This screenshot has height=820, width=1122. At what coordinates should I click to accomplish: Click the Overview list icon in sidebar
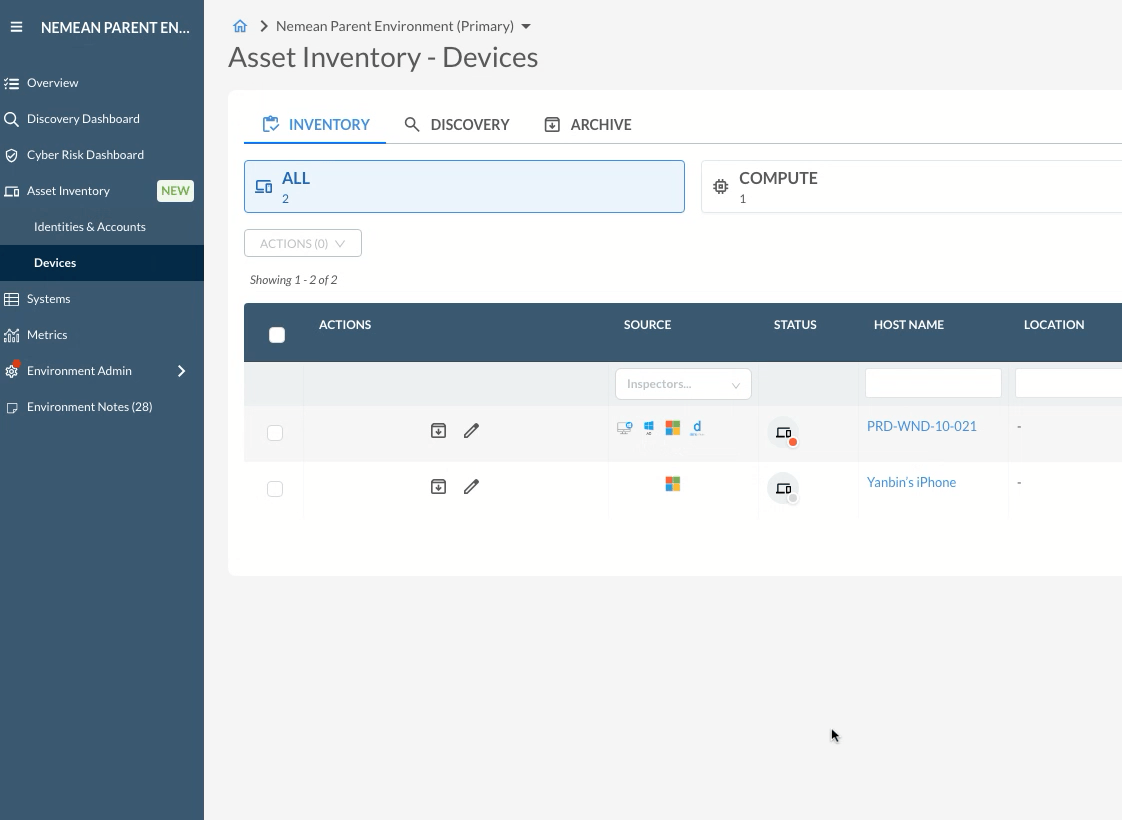pos(11,83)
